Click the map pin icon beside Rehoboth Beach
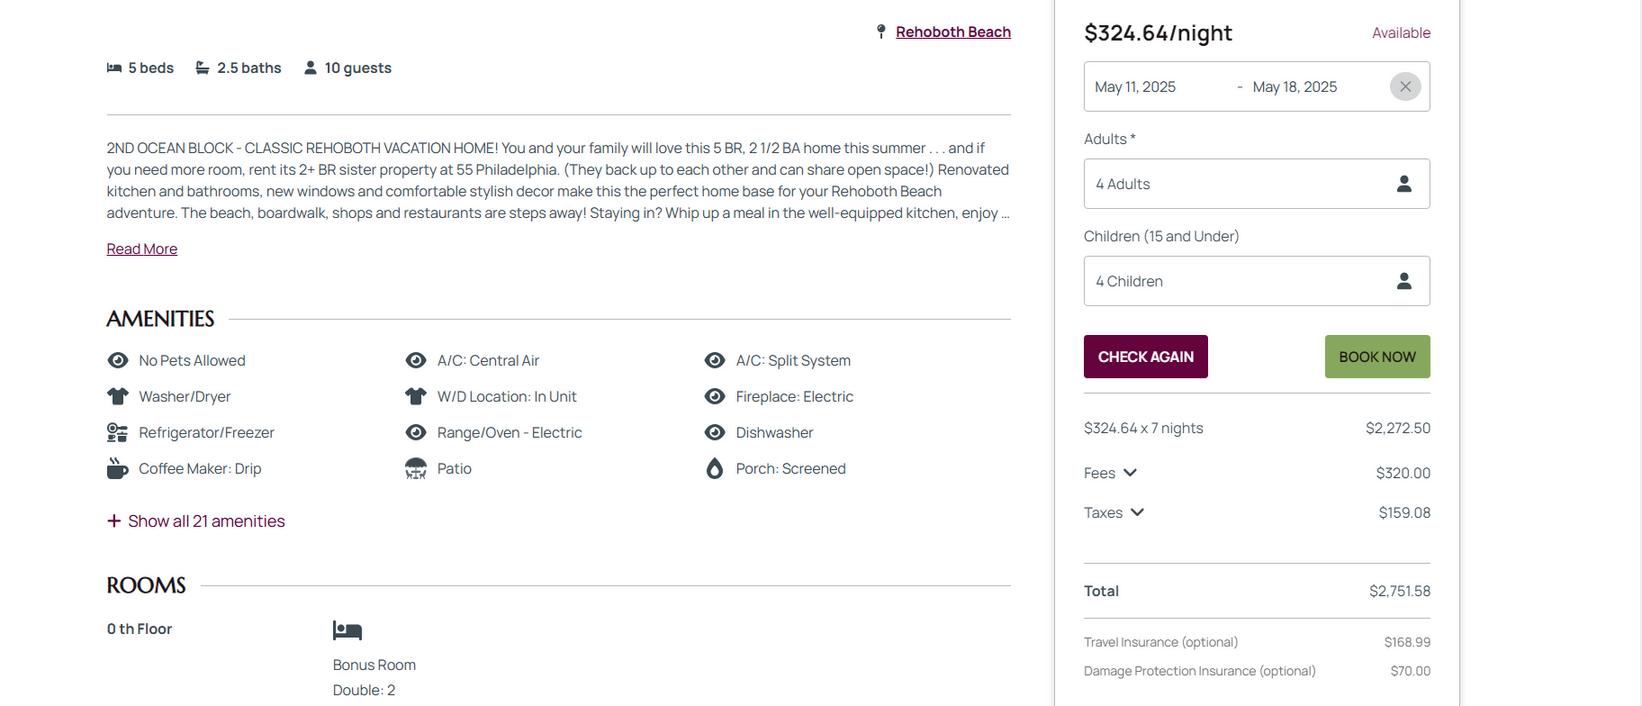This screenshot has width=1642, height=706. tap(881, 32)
